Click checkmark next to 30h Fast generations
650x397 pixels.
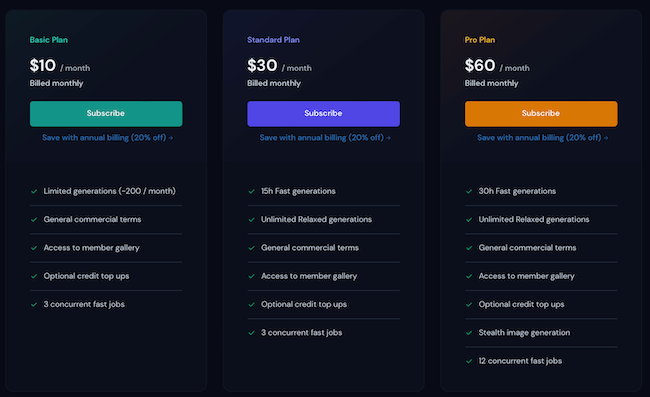click(469, 191)
